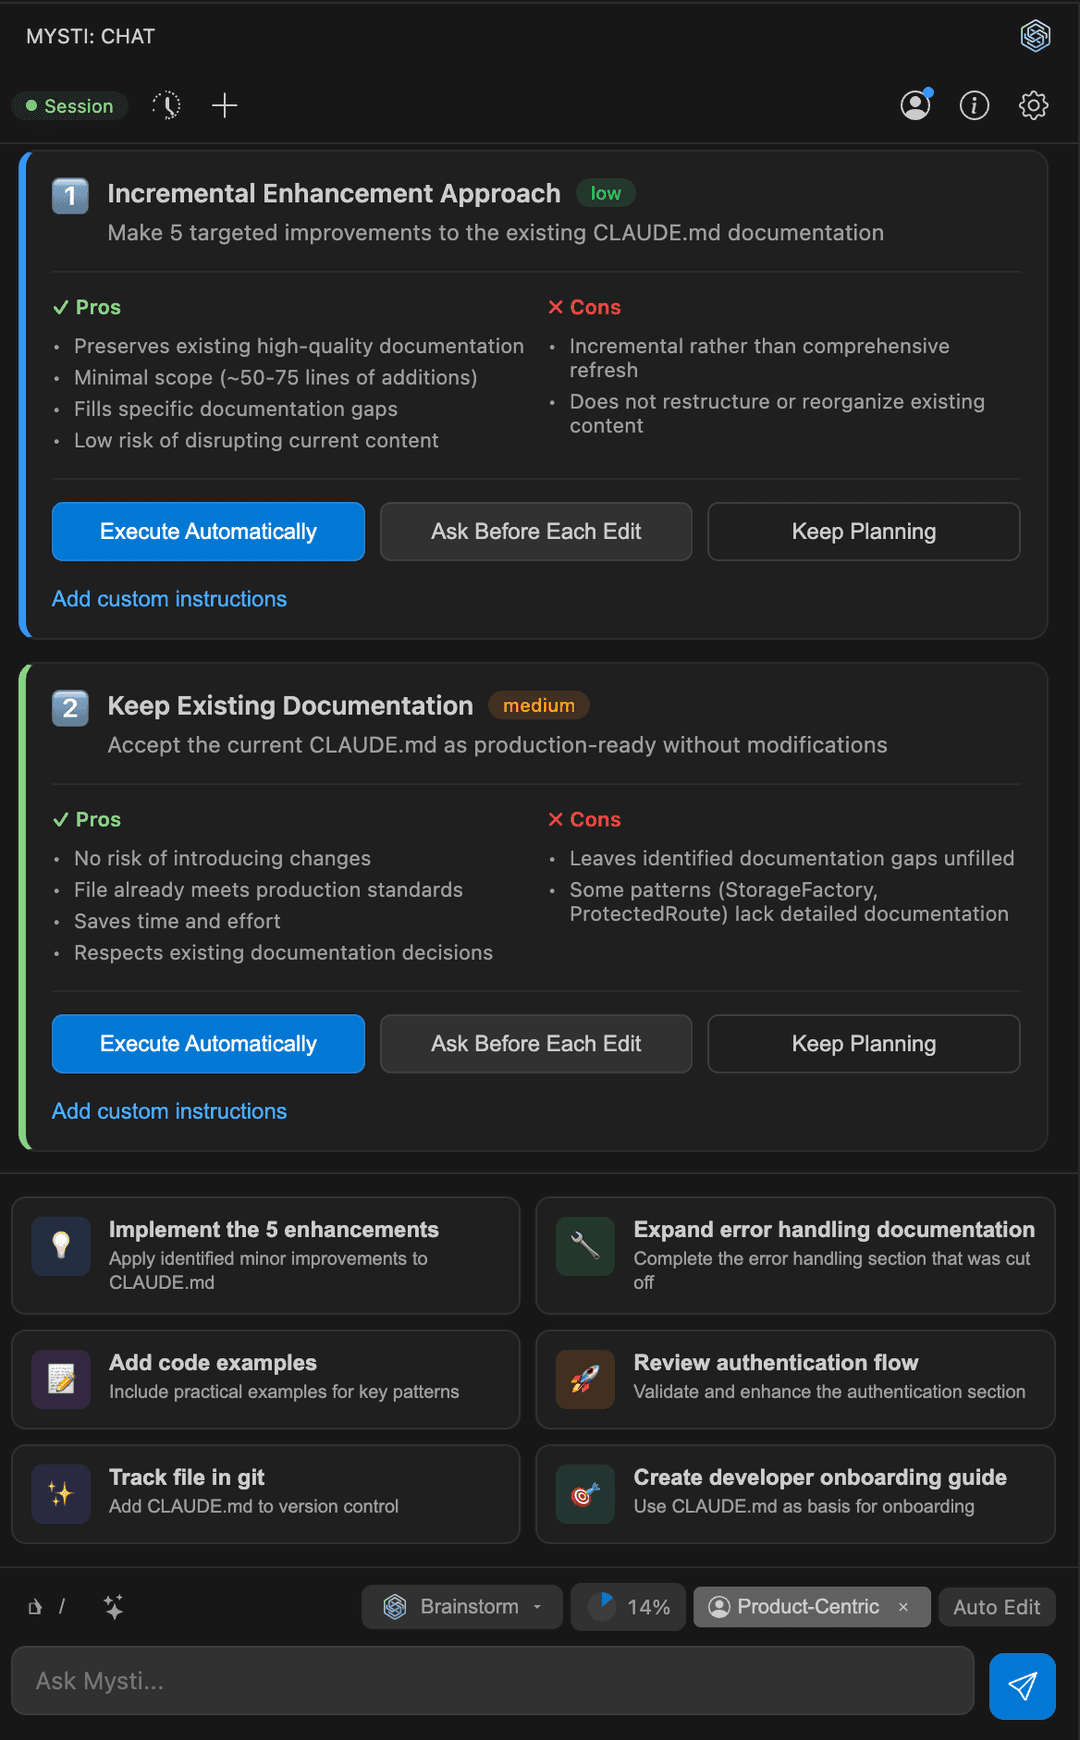Open the info circle icon

pos(974,105)
